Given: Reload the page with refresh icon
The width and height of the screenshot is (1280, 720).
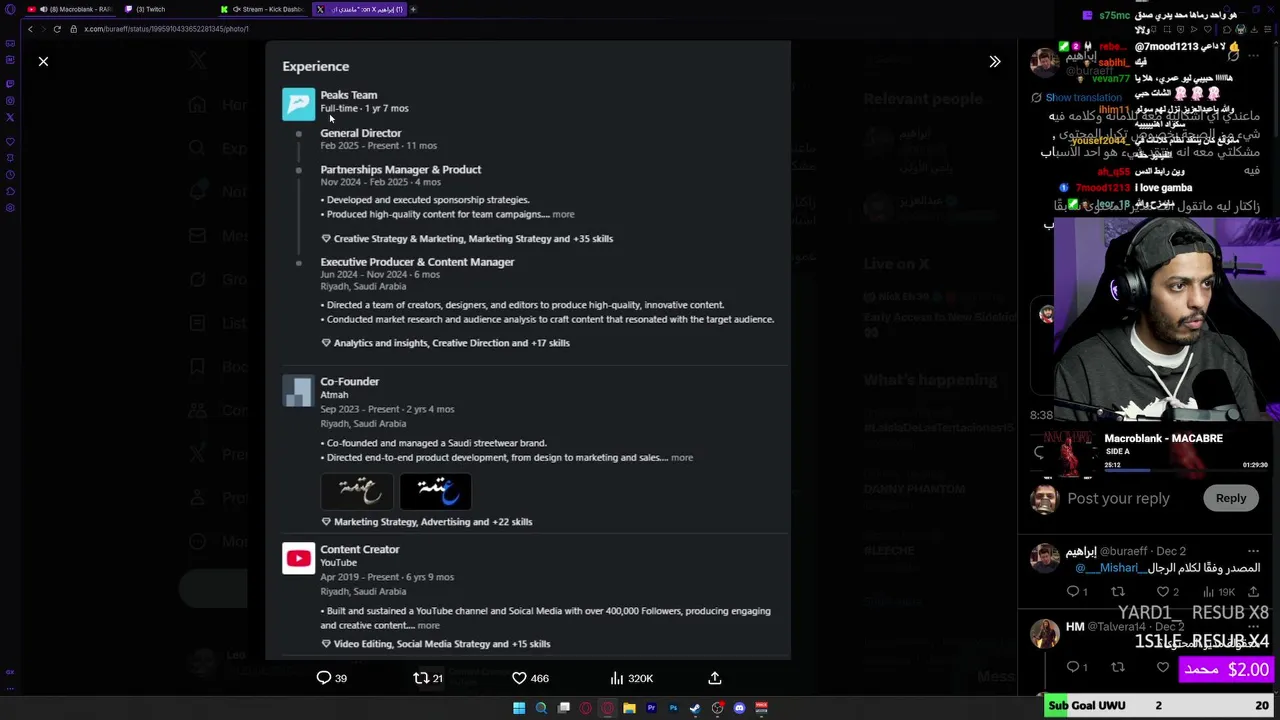Looking at the screenshot, I should coord(57,29).
